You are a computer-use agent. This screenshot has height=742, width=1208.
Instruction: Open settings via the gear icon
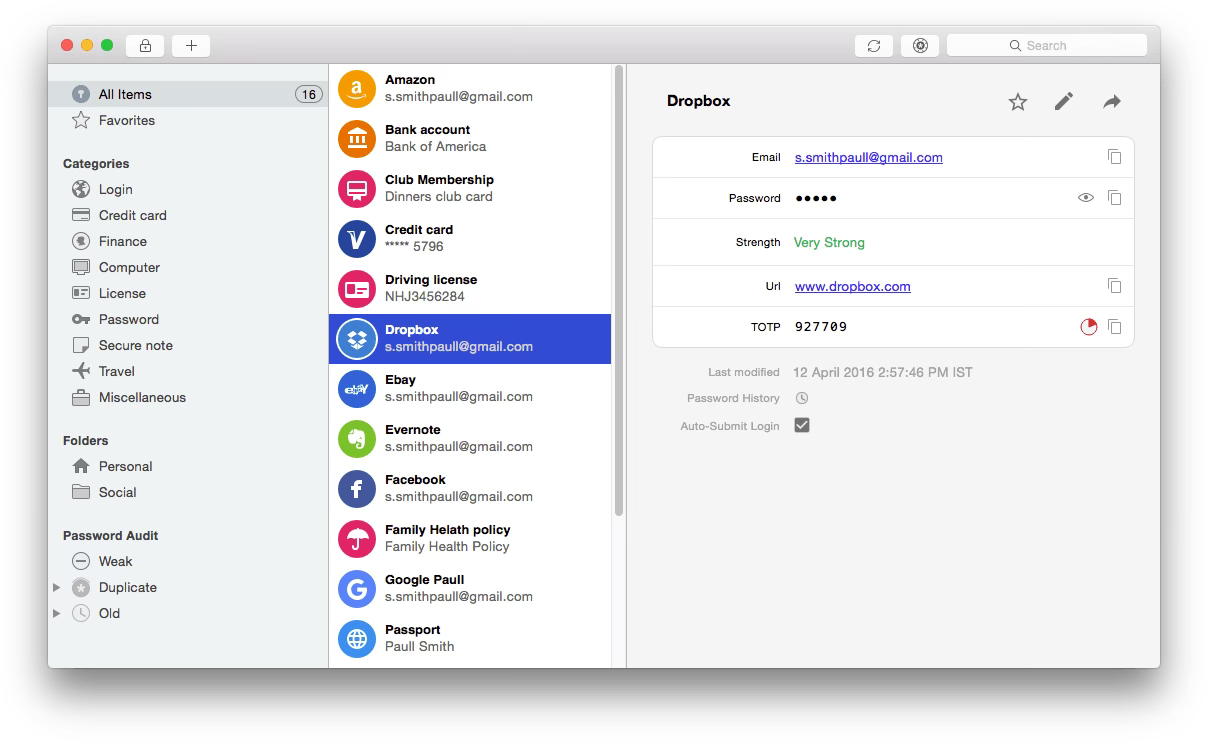click(920, 45)
